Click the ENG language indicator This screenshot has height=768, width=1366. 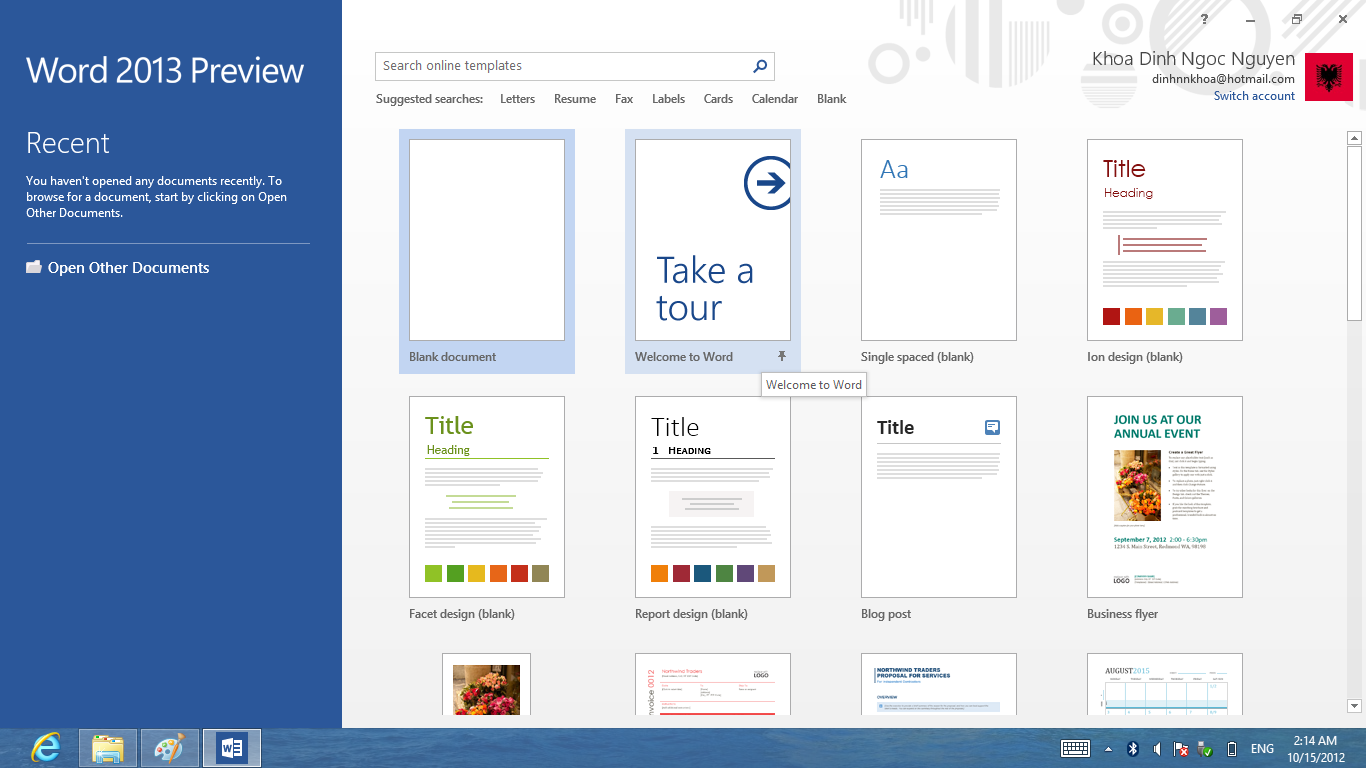[x=1262, y=749]
